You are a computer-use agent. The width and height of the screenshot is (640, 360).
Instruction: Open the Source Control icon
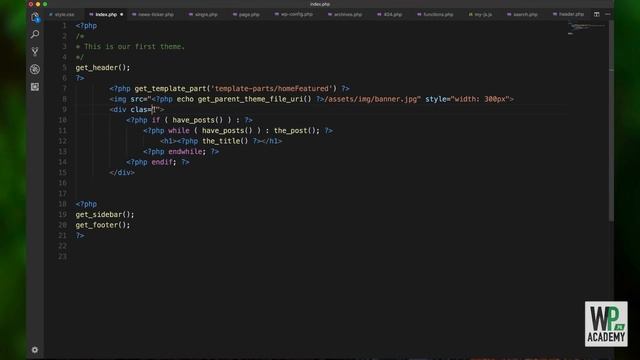pyautogui.click(x=35, y=51)
